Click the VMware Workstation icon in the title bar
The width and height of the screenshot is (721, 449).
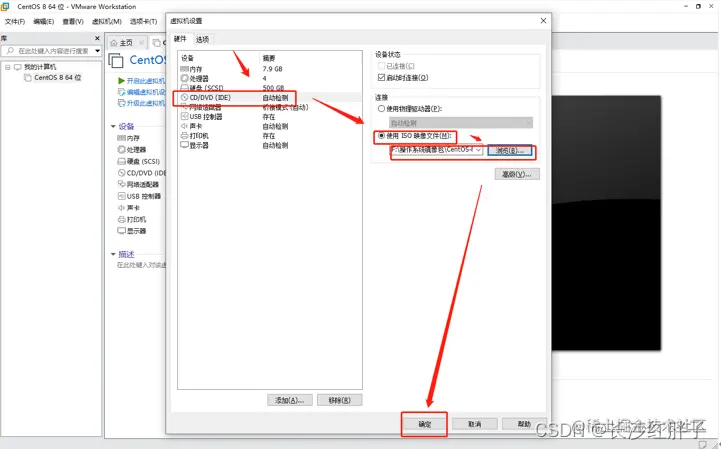click(5, 6)
